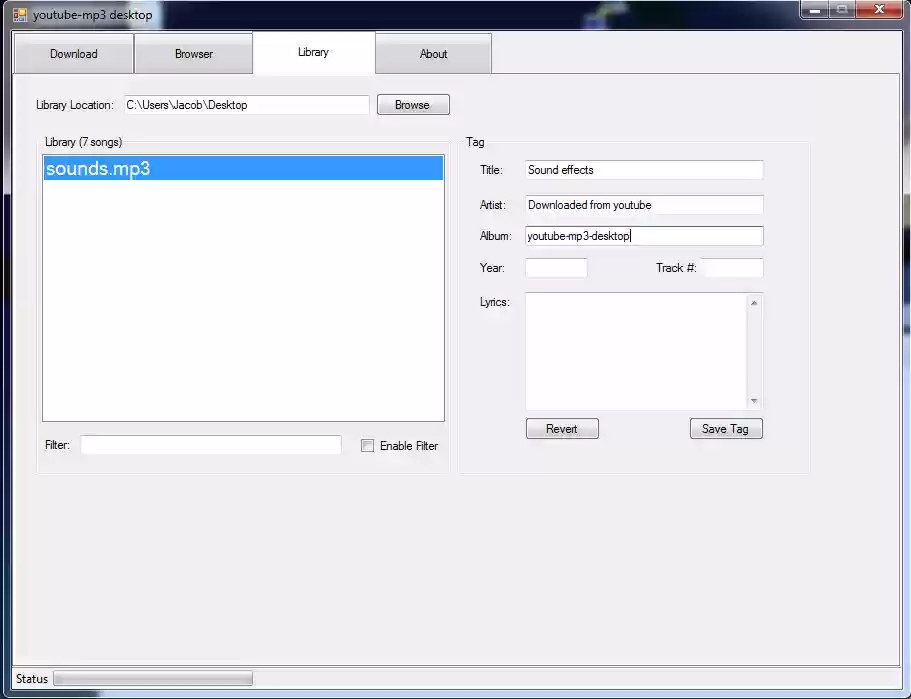Click the Artist field
The image size is (911, 699).
pos(643,205)
